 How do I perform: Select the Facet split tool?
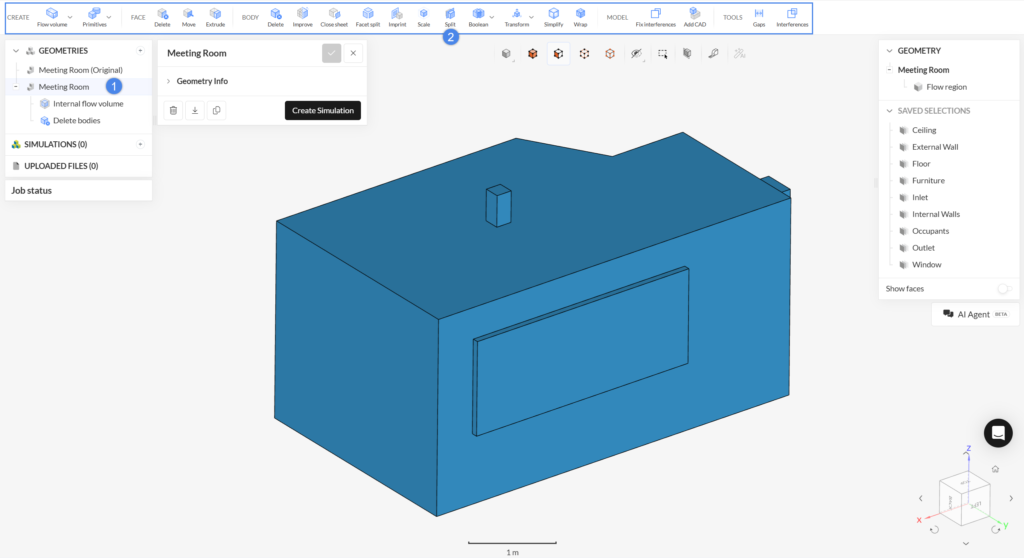click(368, 17)
